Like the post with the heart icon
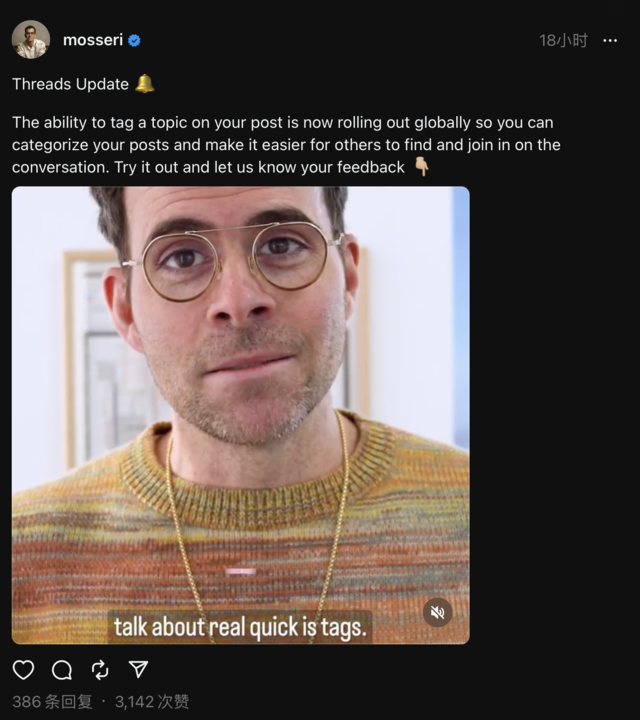The image size is (640, 720). [23, 669]
